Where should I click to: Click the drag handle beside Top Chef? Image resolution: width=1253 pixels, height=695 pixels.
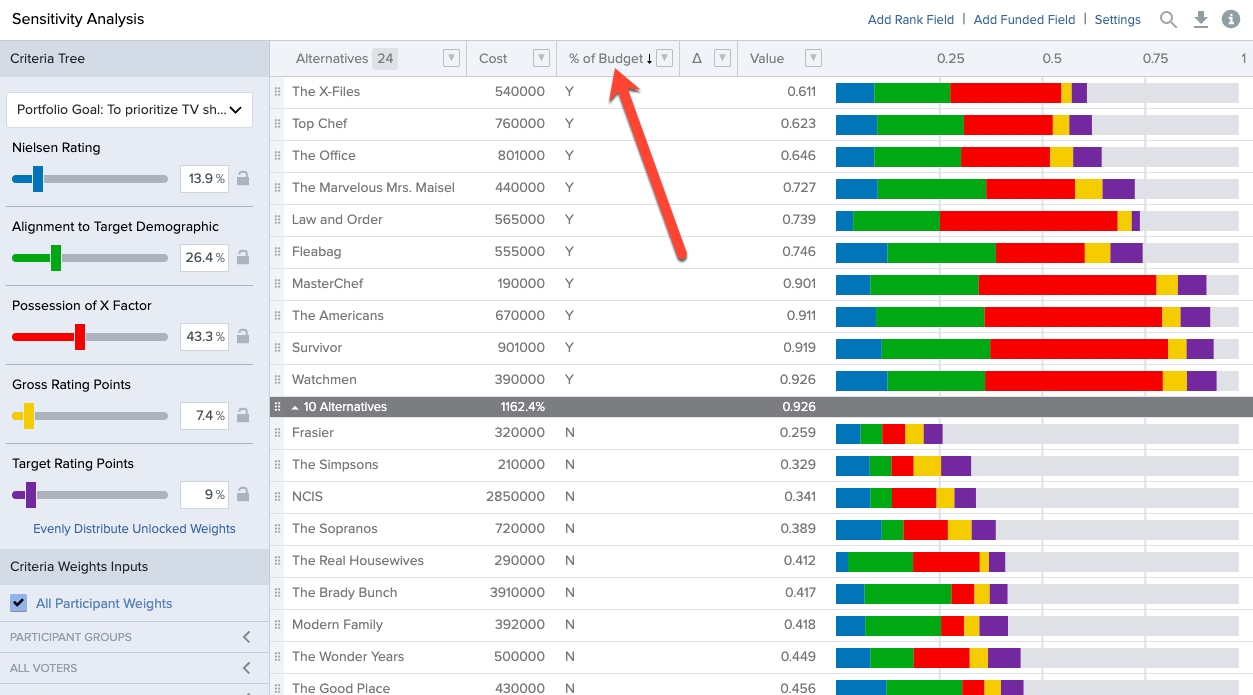pyautogui.click(x=277, y=123)
